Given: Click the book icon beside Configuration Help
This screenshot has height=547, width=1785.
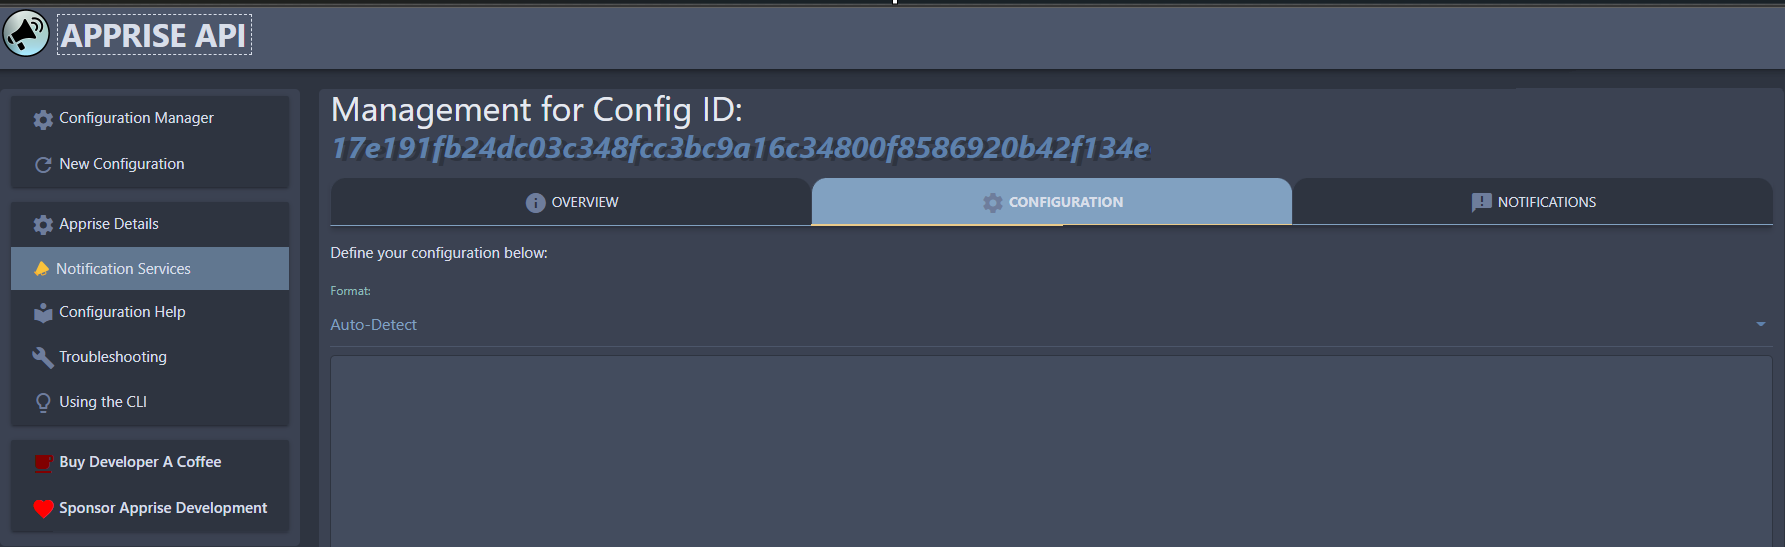Looking at the screenshot, I should tap(43, 313).
